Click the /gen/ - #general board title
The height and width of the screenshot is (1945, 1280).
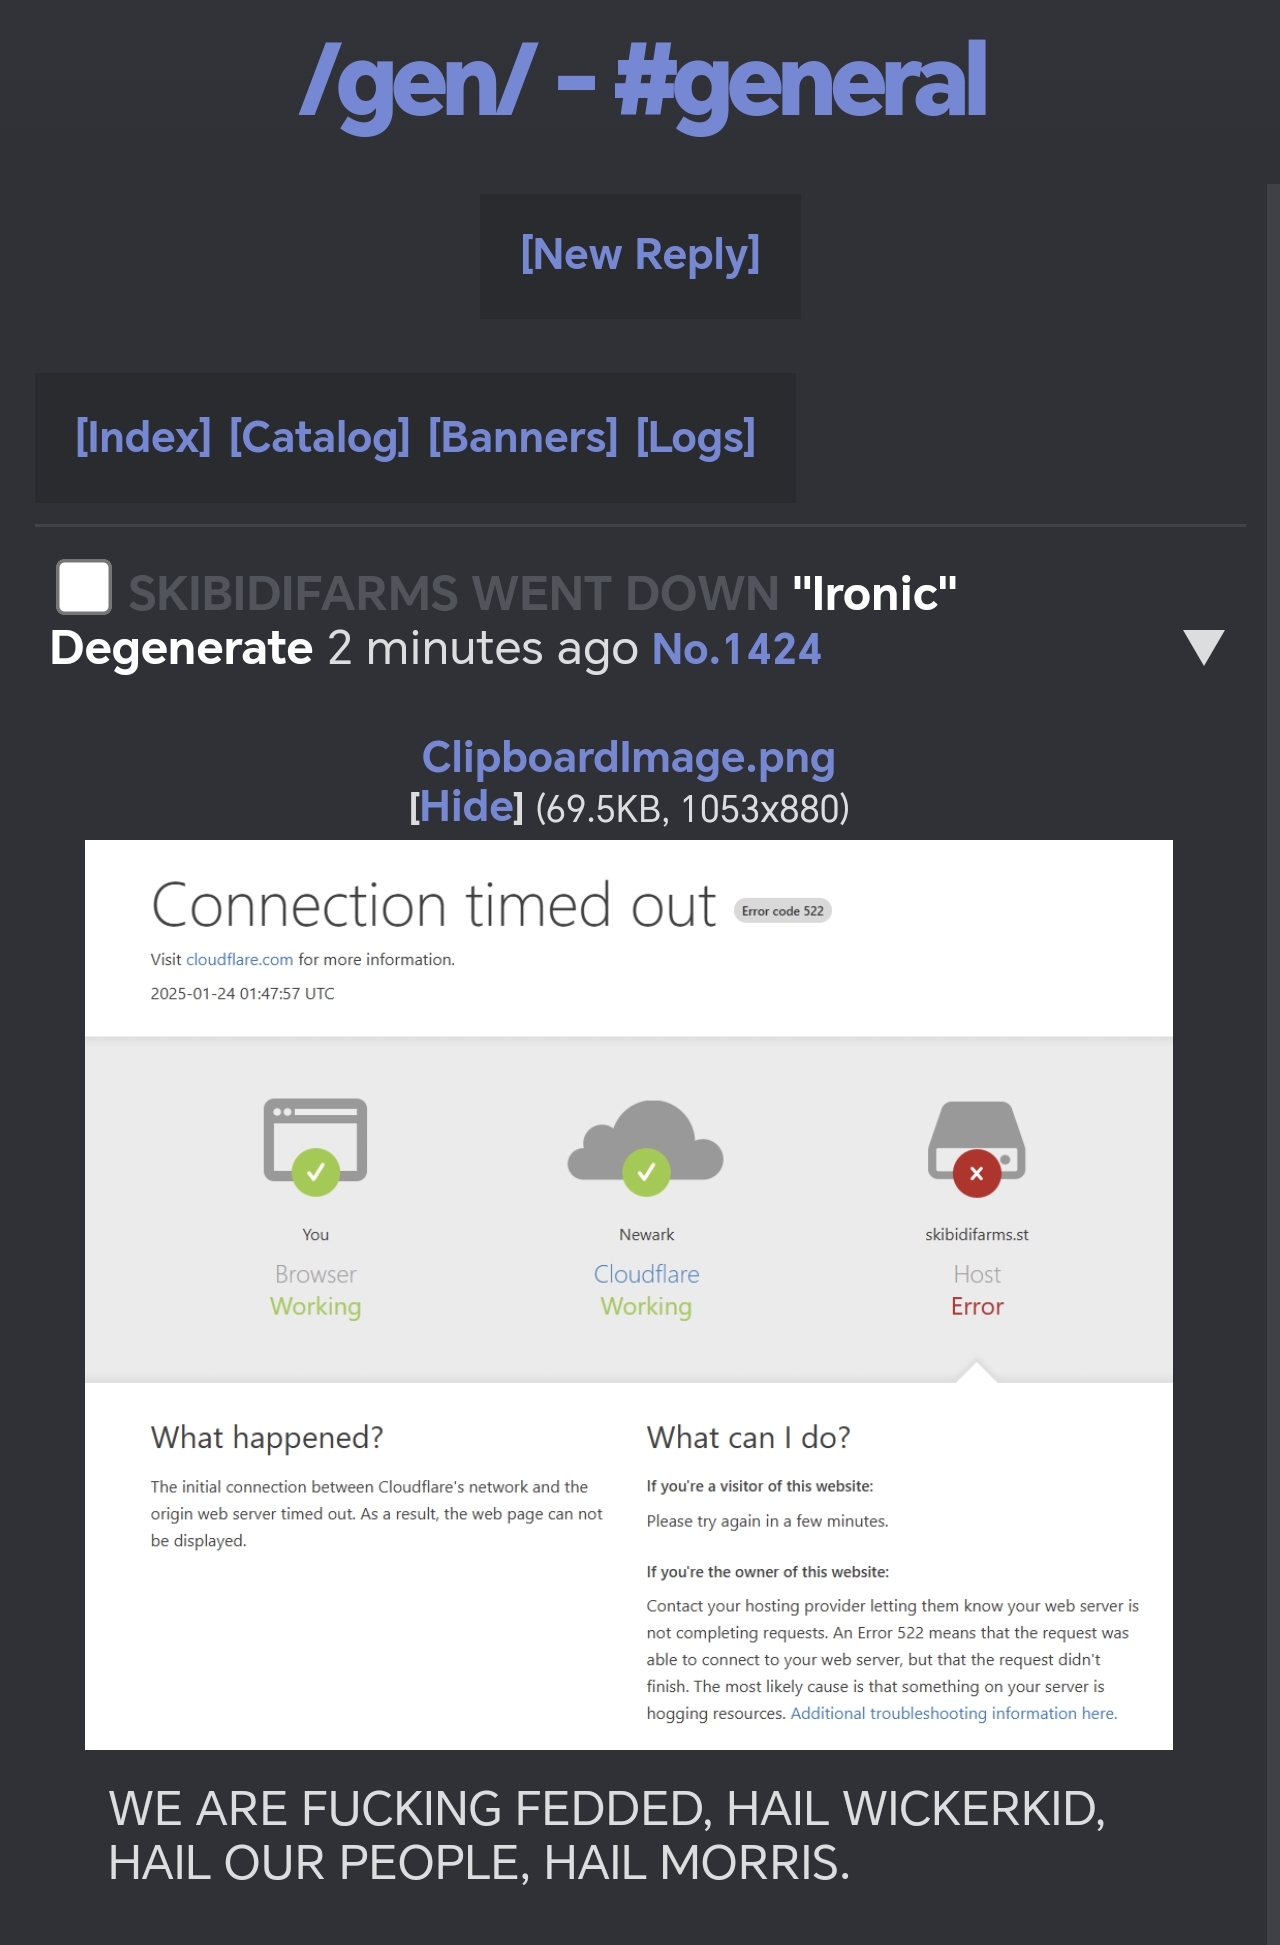tap(642, 82)
